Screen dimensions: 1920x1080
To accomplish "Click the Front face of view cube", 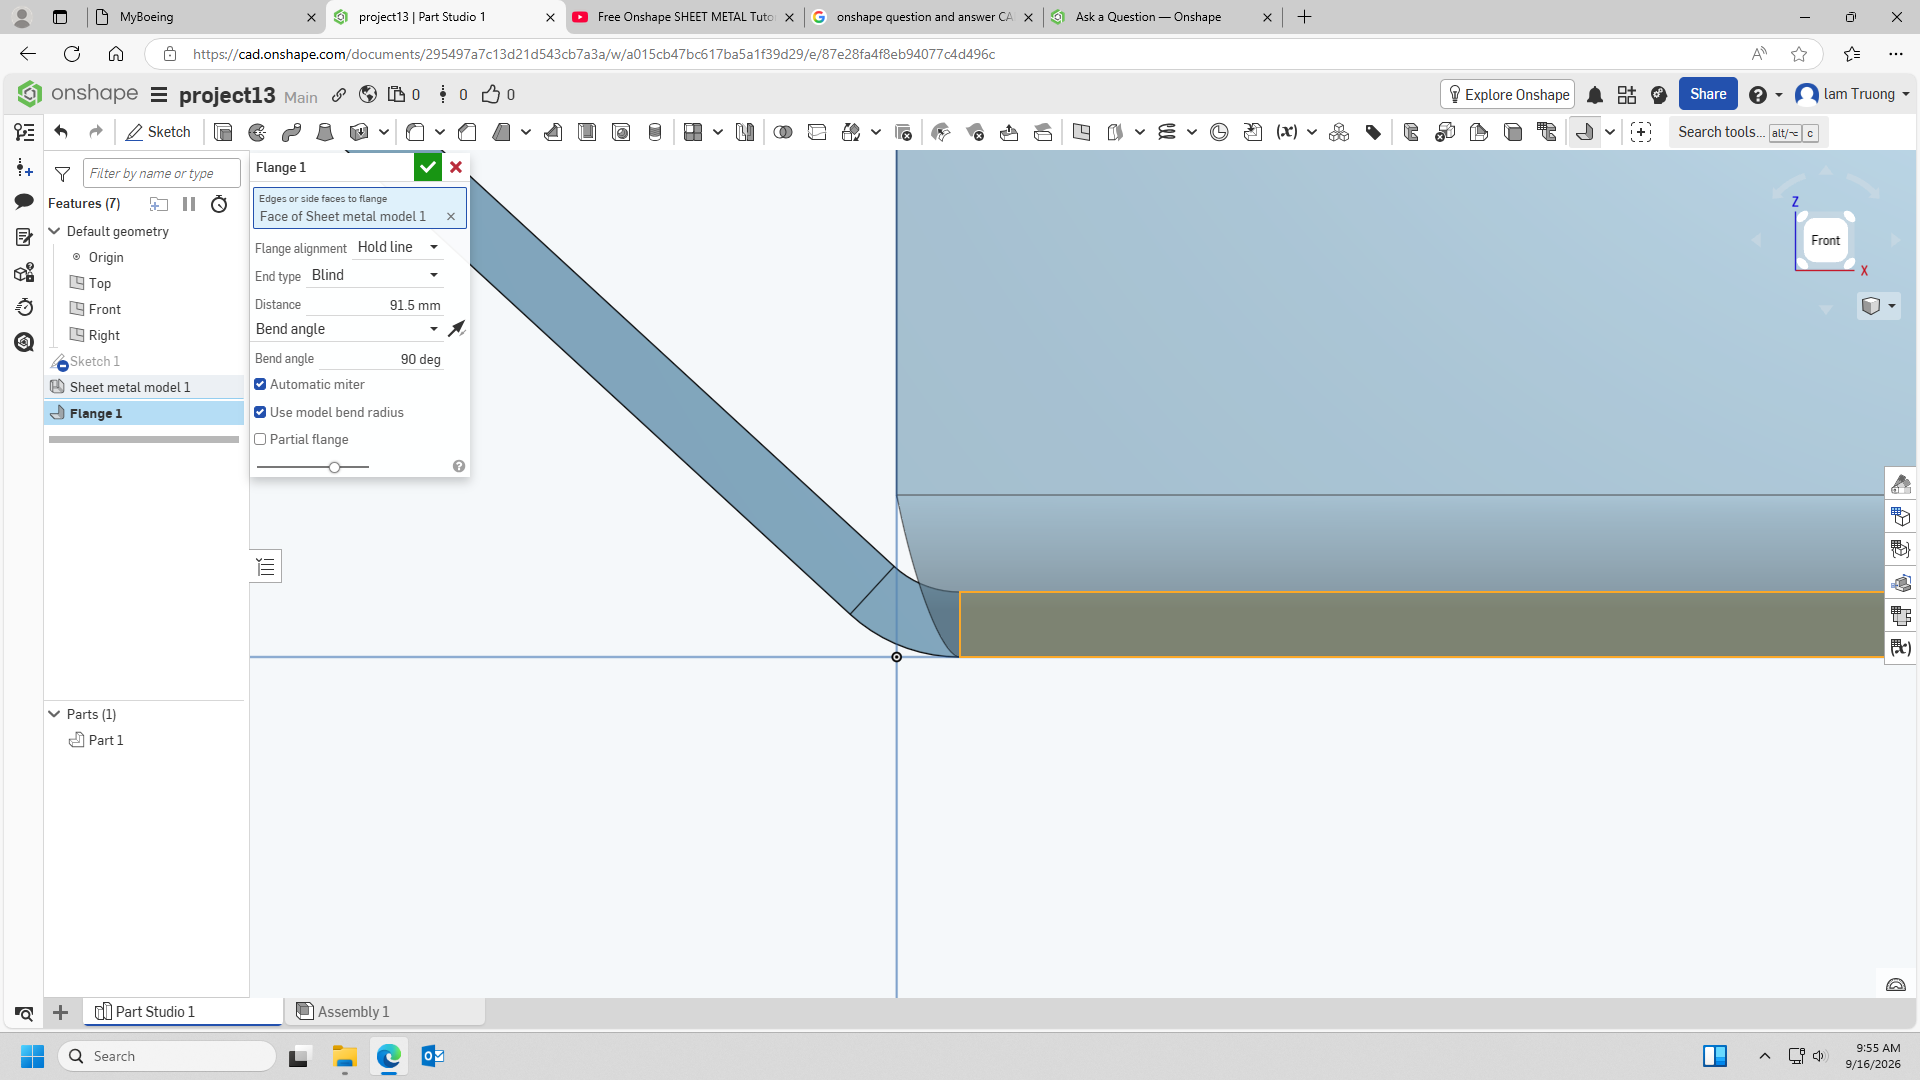I will pos(1825,241).
